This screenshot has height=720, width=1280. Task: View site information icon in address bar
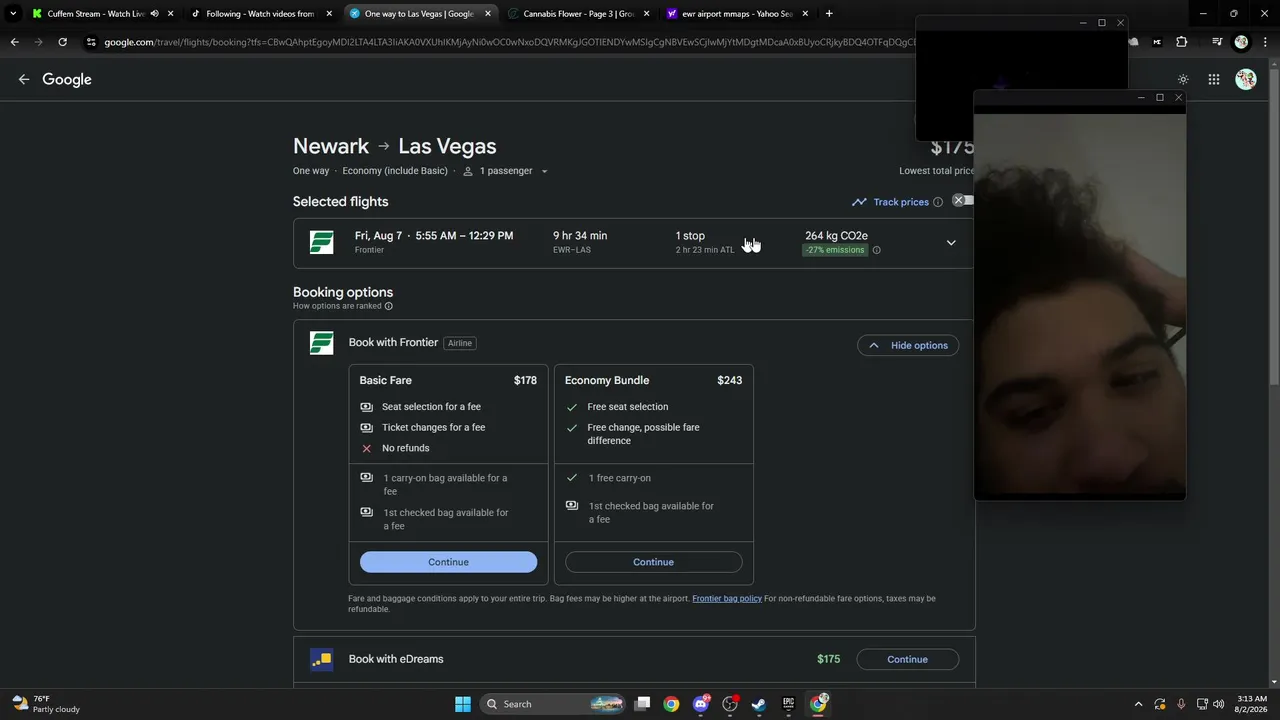[91, 42]
